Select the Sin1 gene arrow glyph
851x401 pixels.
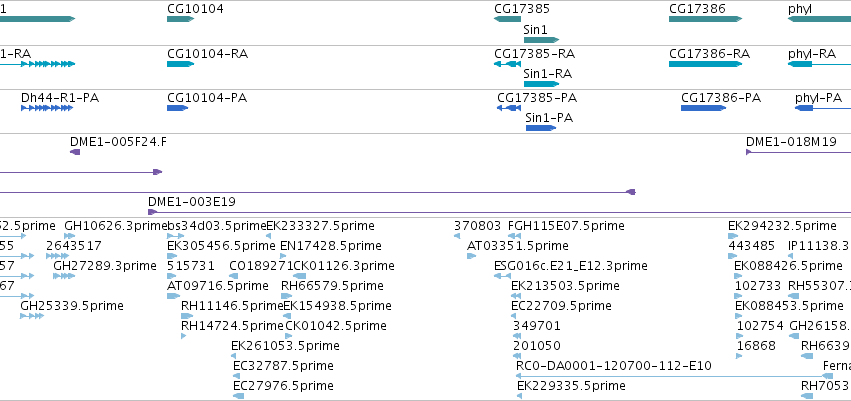coord(541,40)
